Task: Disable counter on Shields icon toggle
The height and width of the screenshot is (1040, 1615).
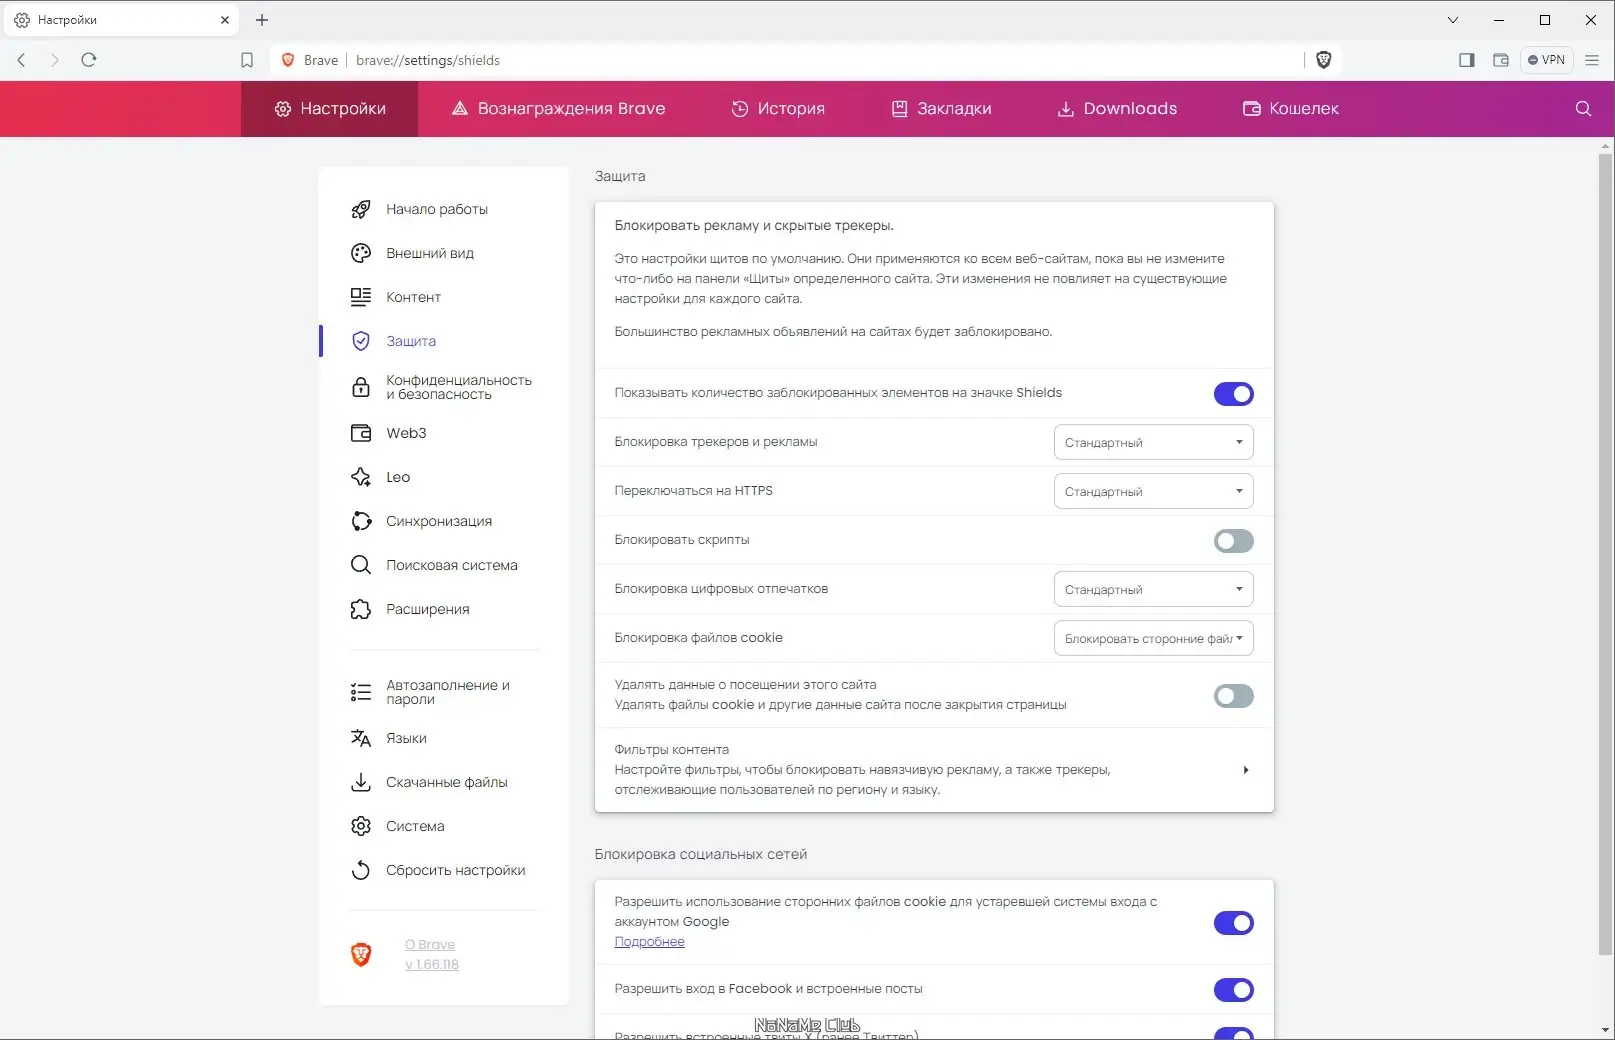Action: point(1233,393)
